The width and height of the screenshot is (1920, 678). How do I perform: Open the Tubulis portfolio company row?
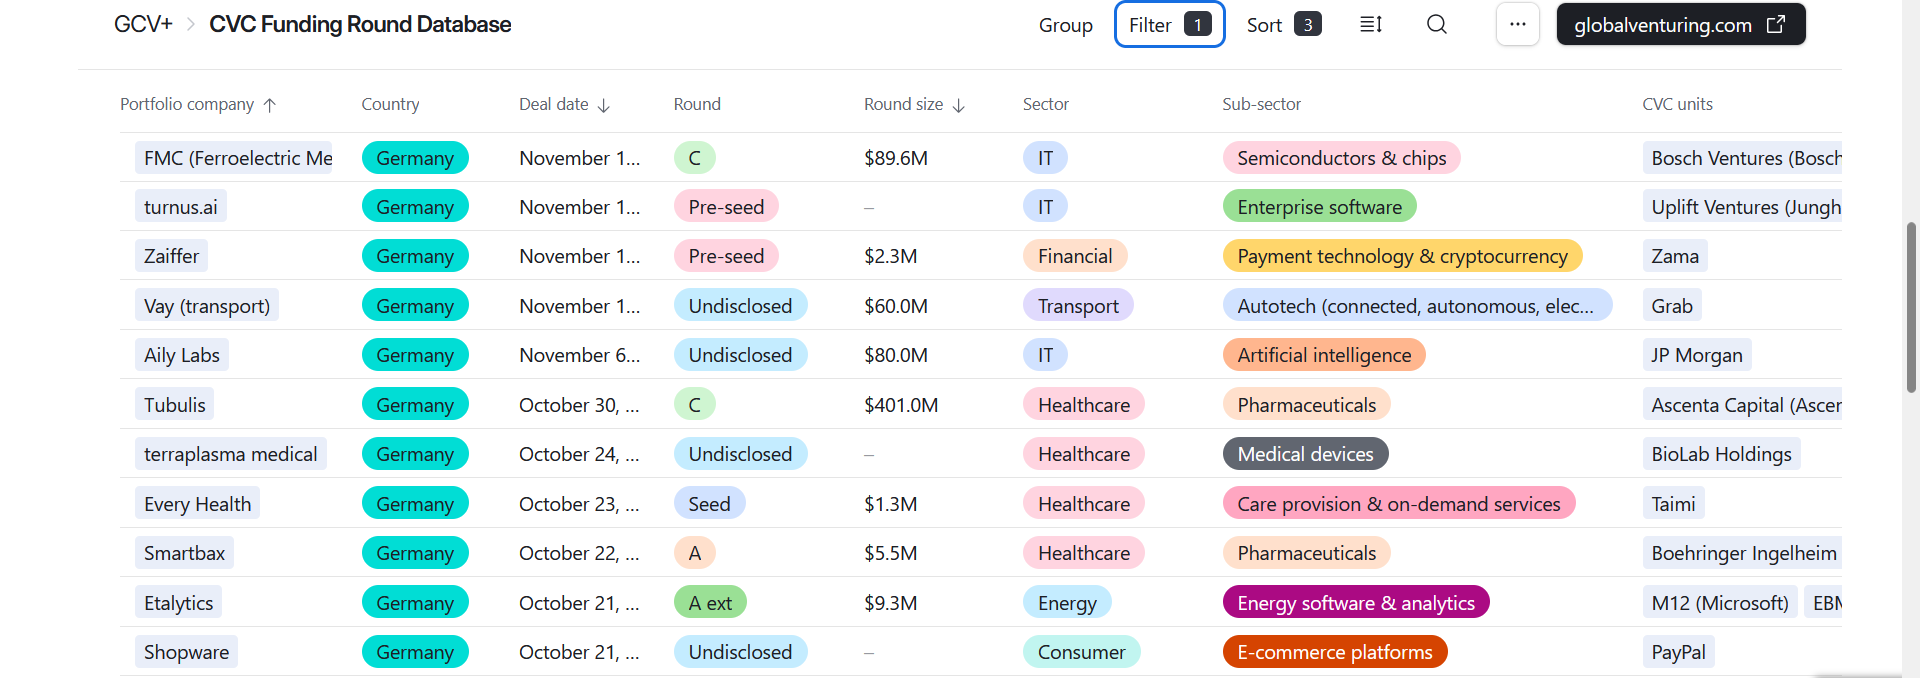pyautogui.click(x=175, y=405)
